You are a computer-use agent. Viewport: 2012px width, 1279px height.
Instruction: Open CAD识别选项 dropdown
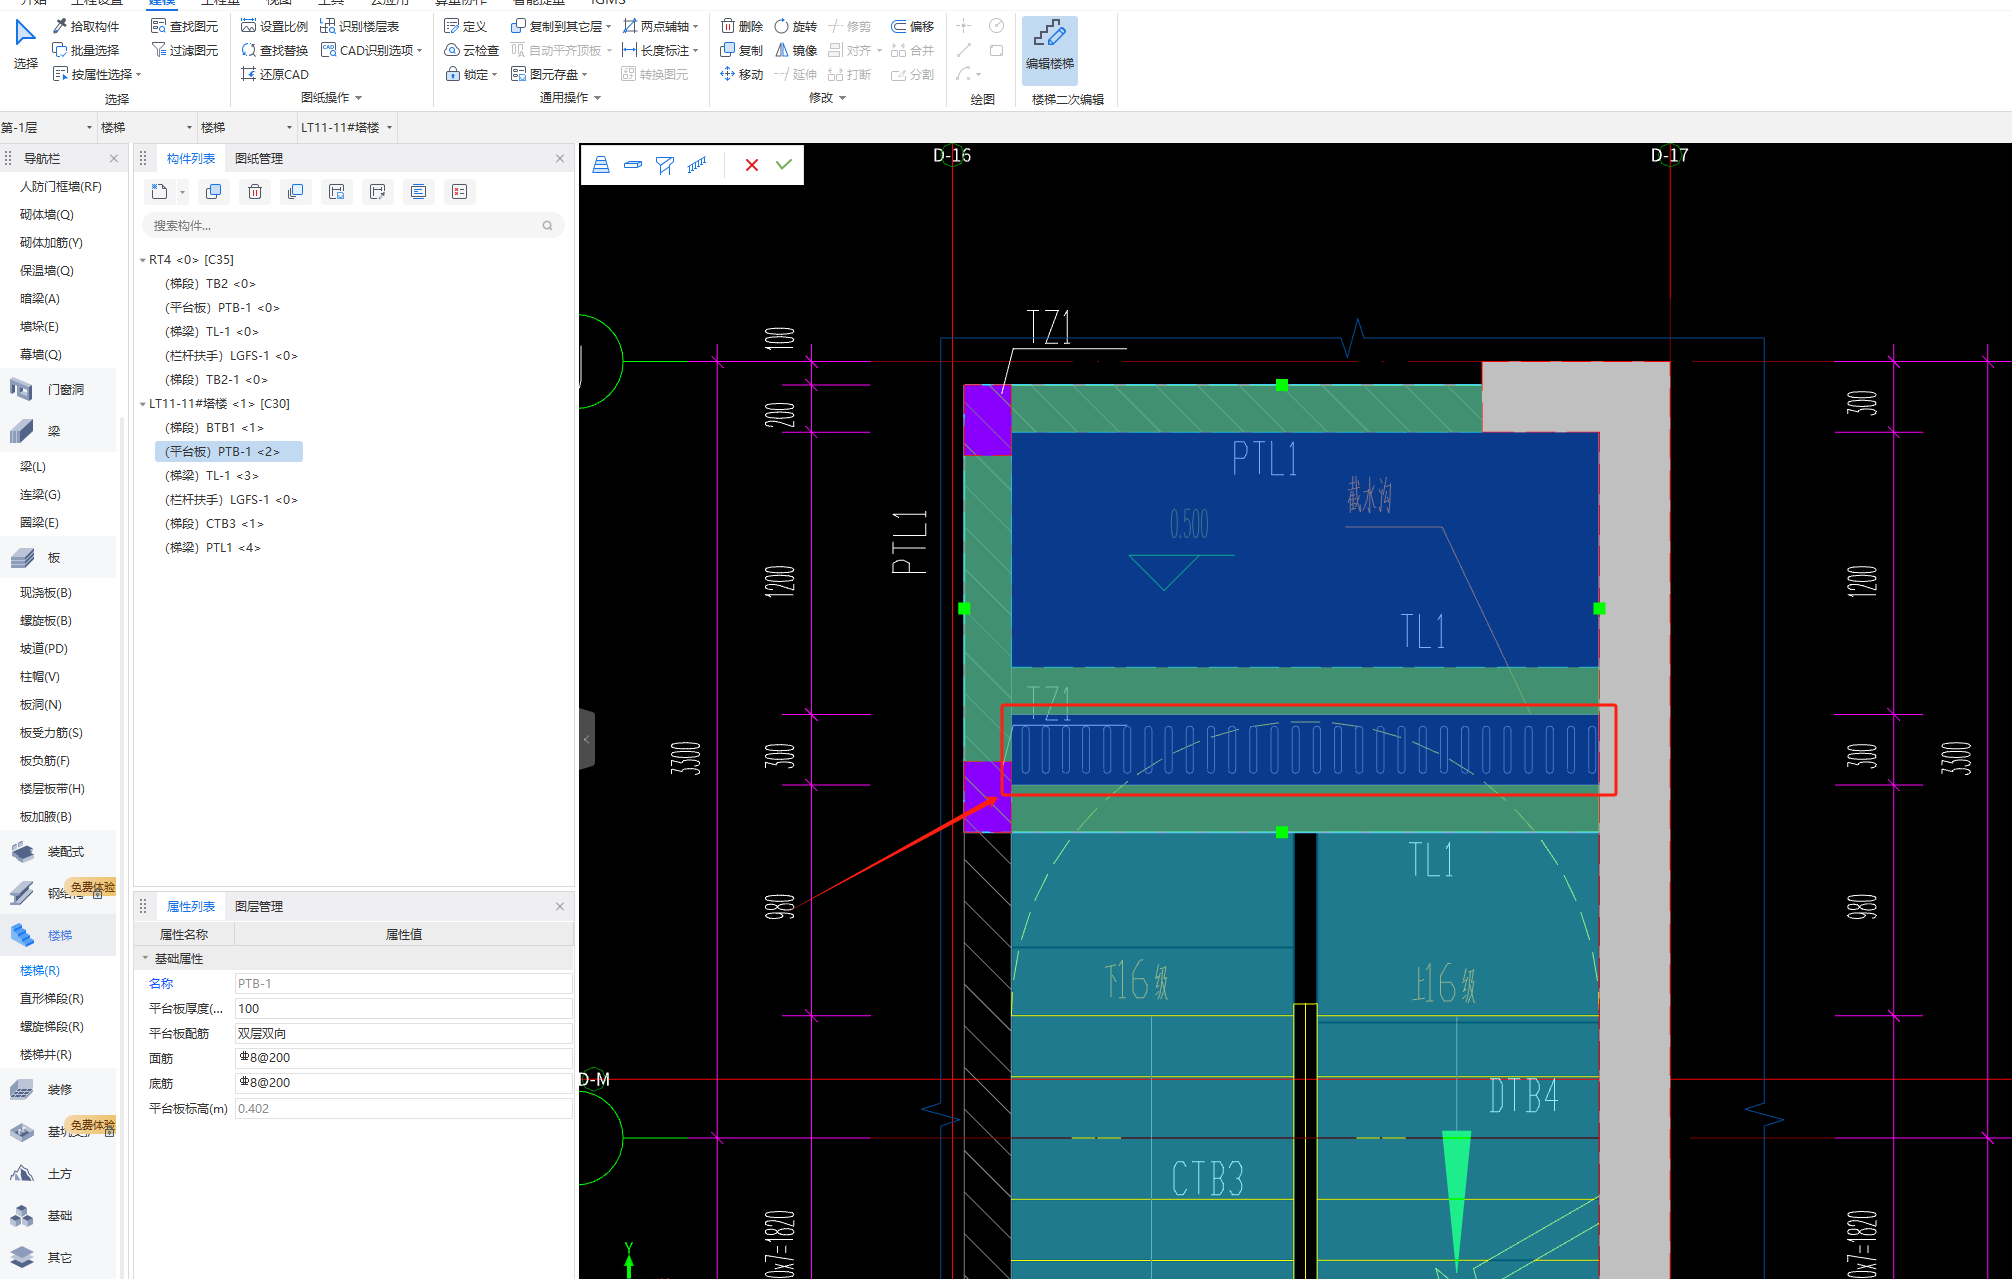[420, 51]
